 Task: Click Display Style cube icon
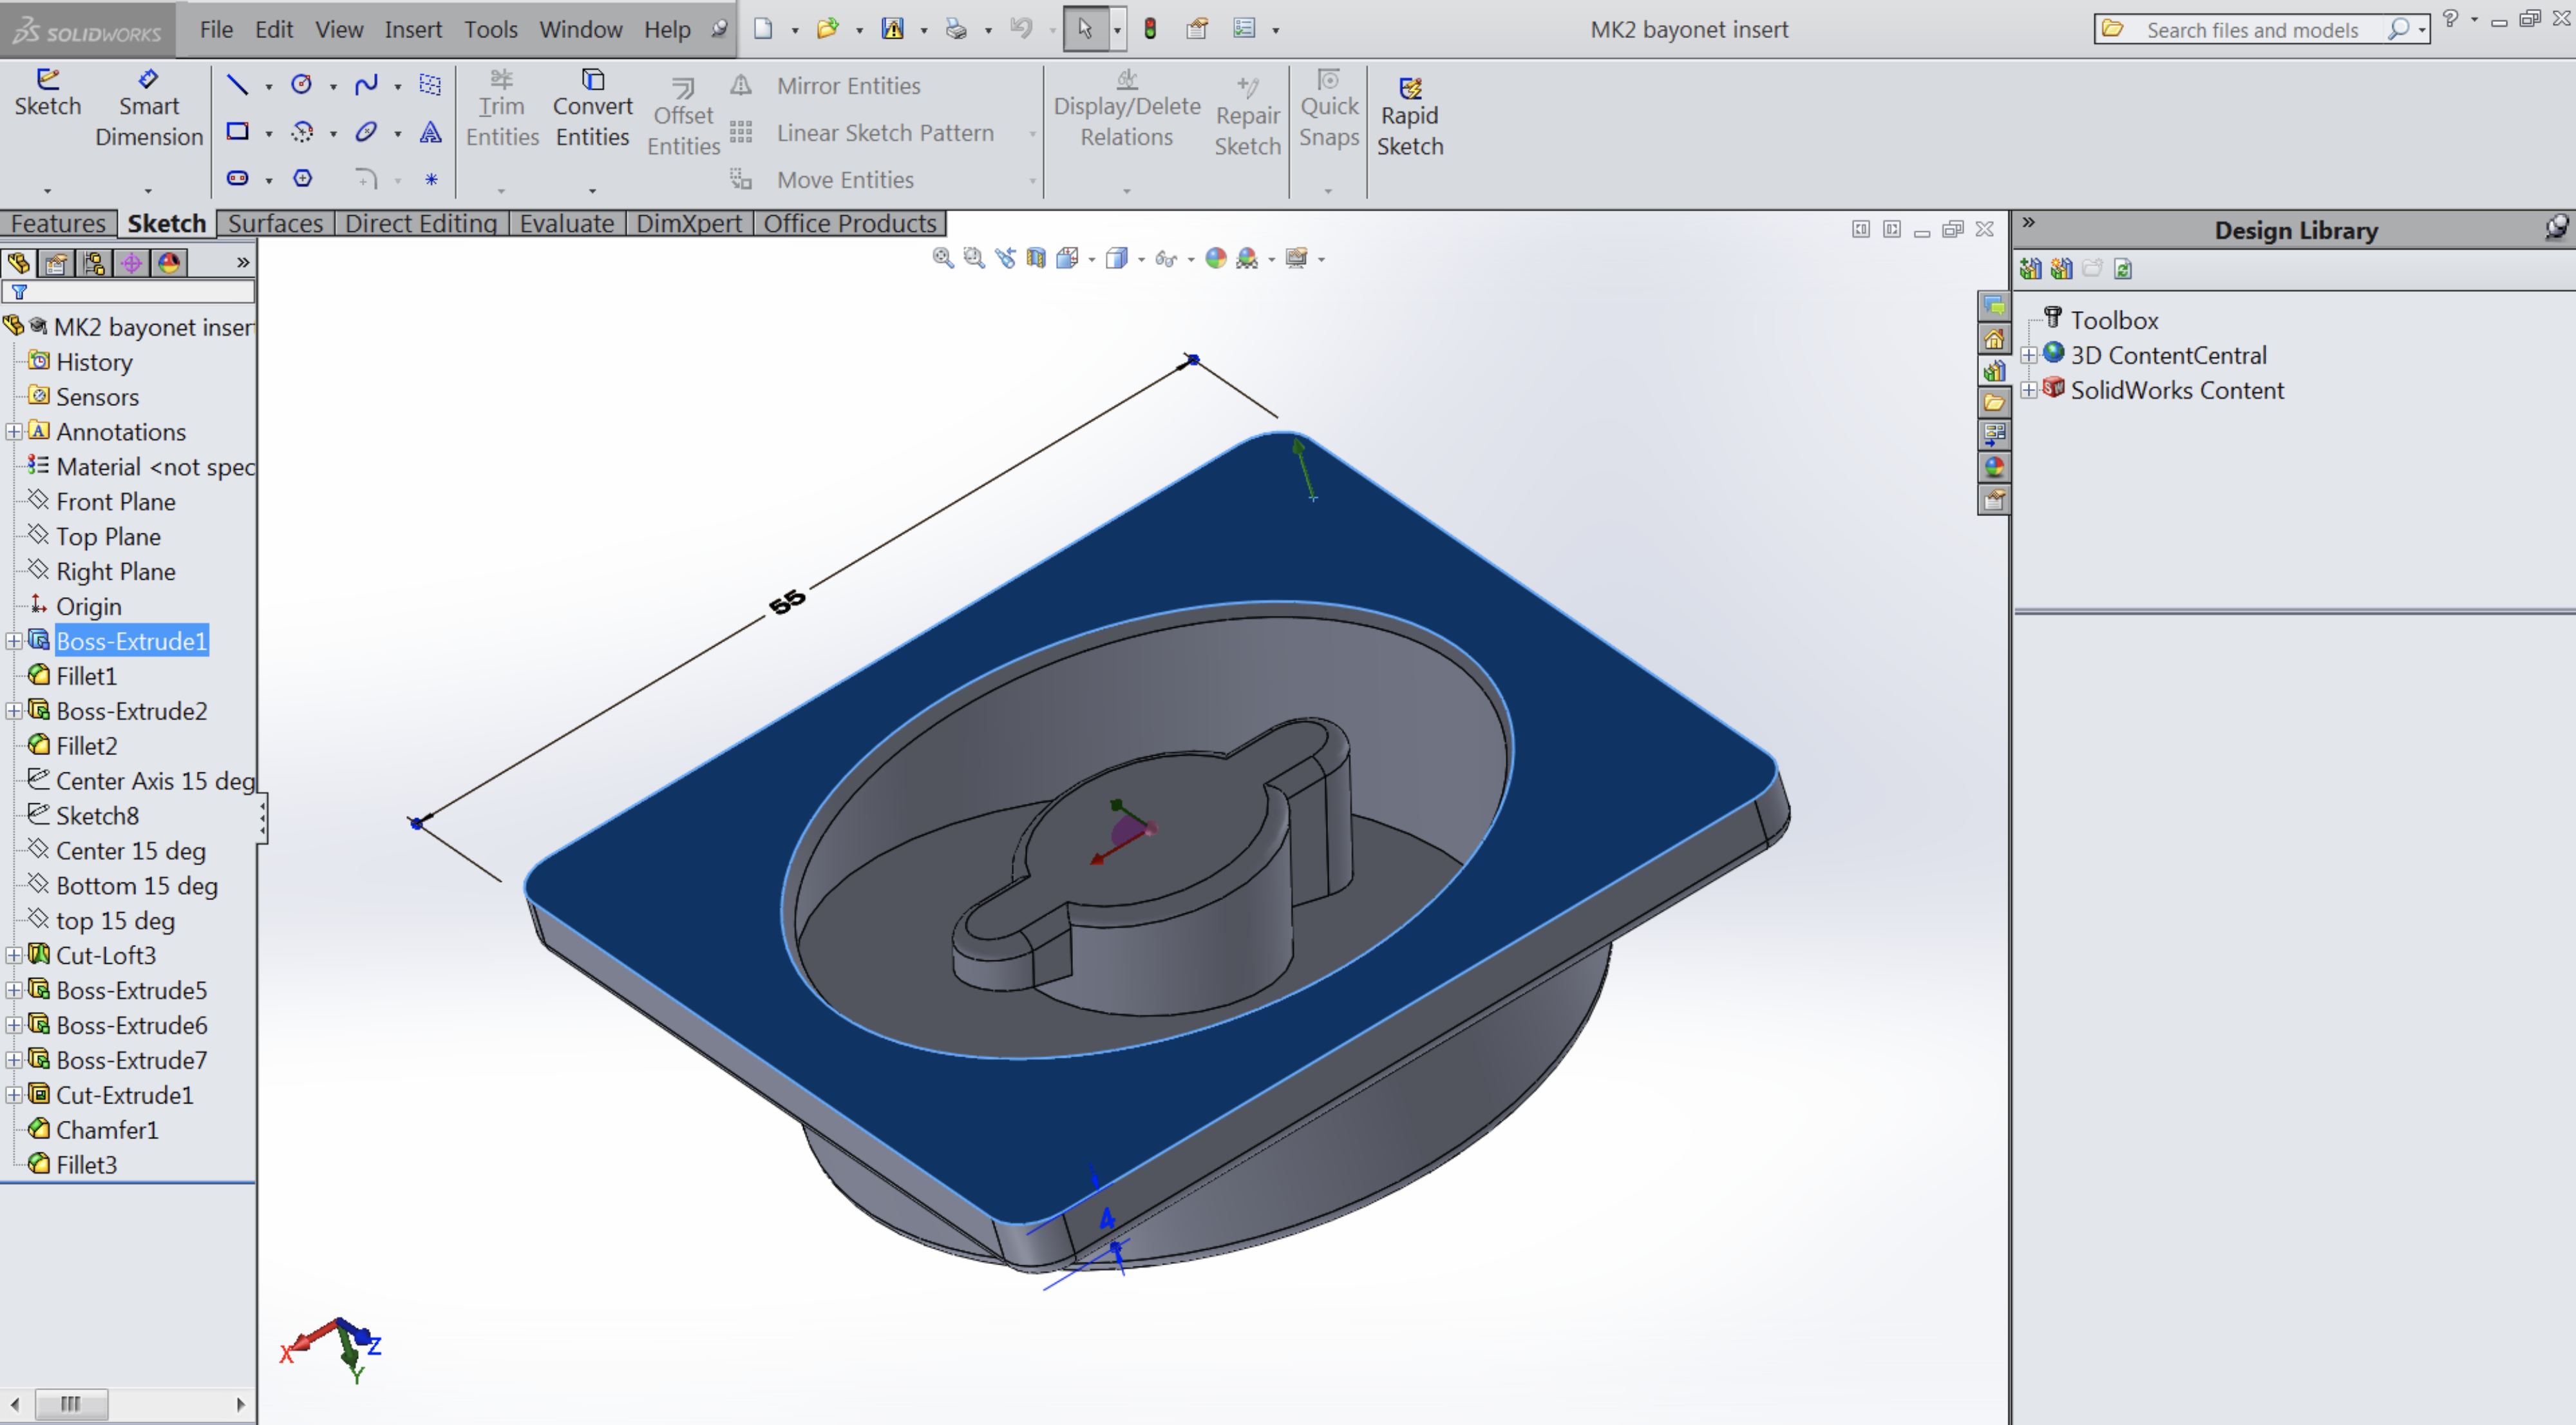pos(1117,258)
